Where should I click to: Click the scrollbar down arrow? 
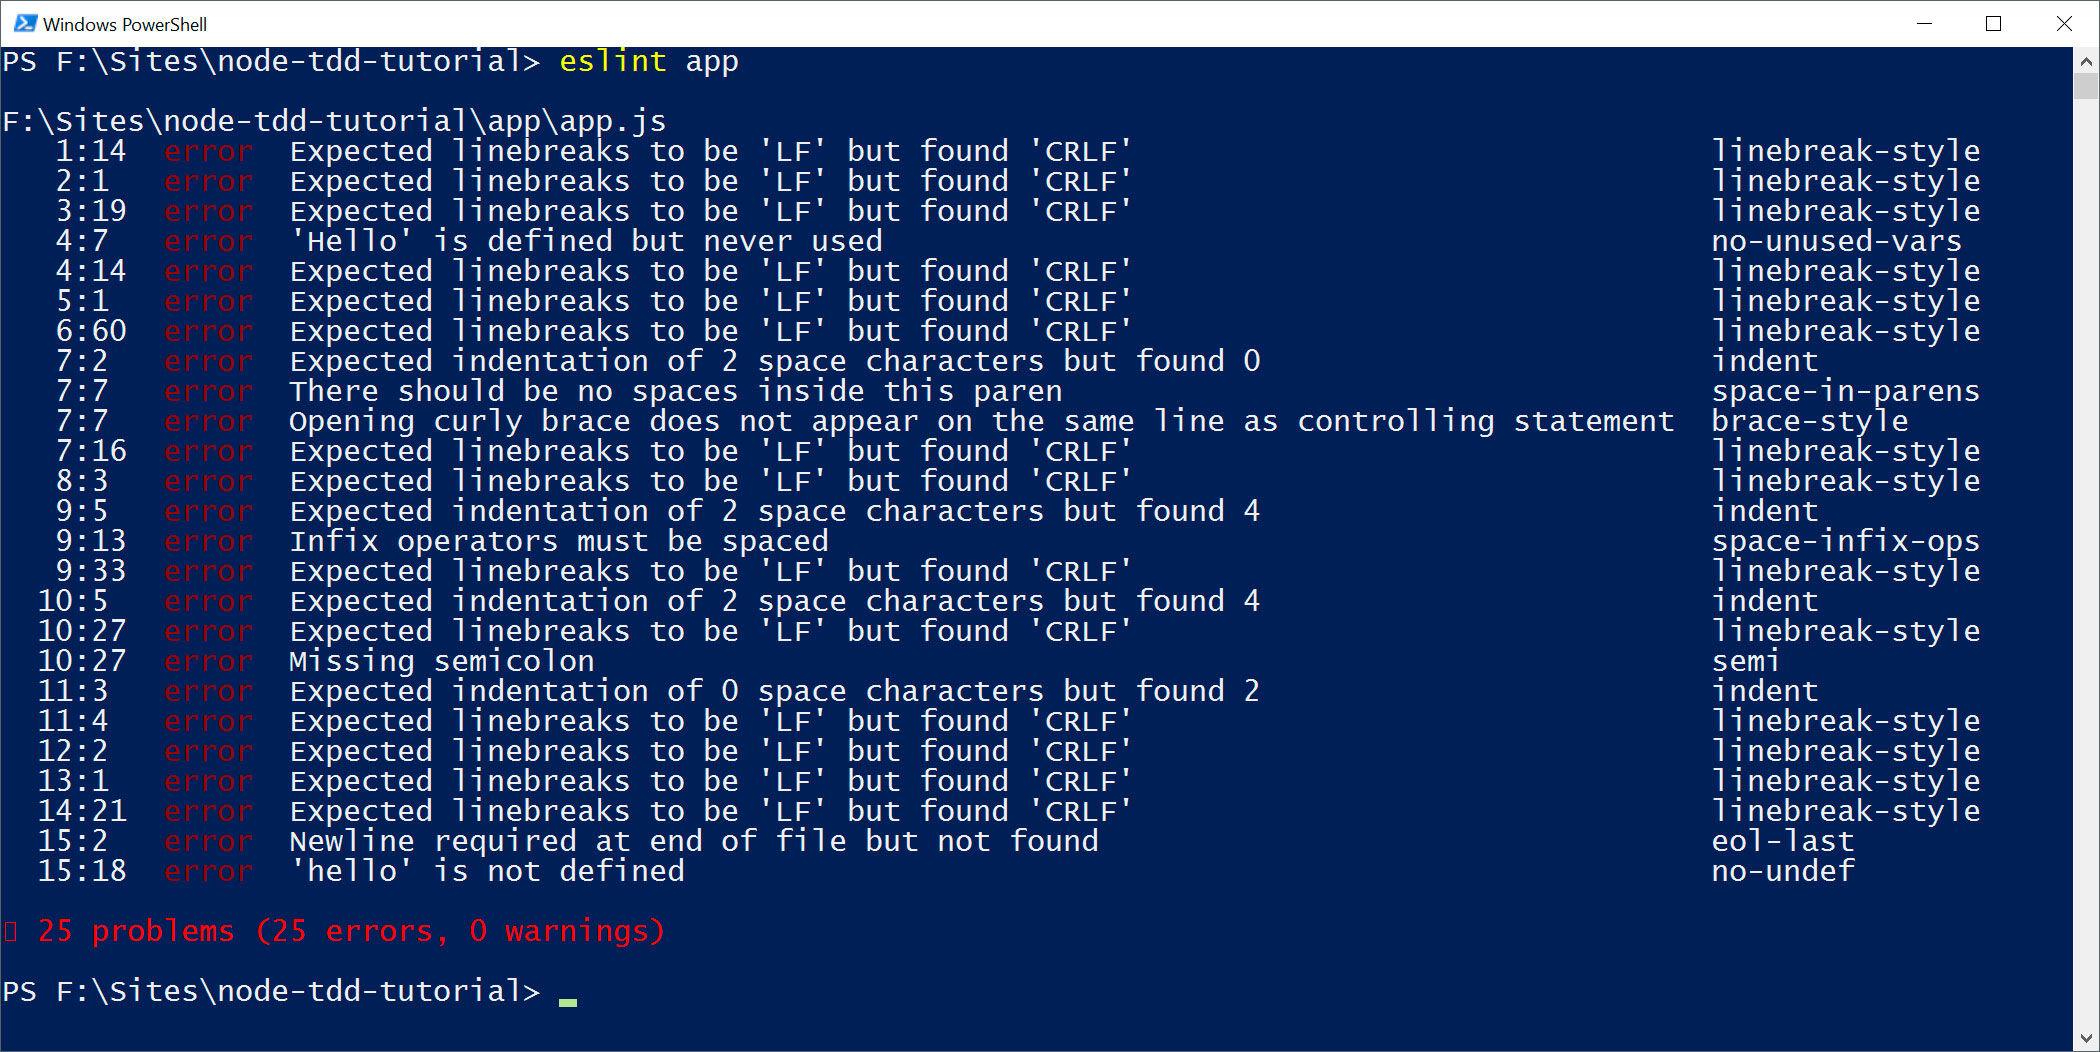click(x=2086, y=1038)
